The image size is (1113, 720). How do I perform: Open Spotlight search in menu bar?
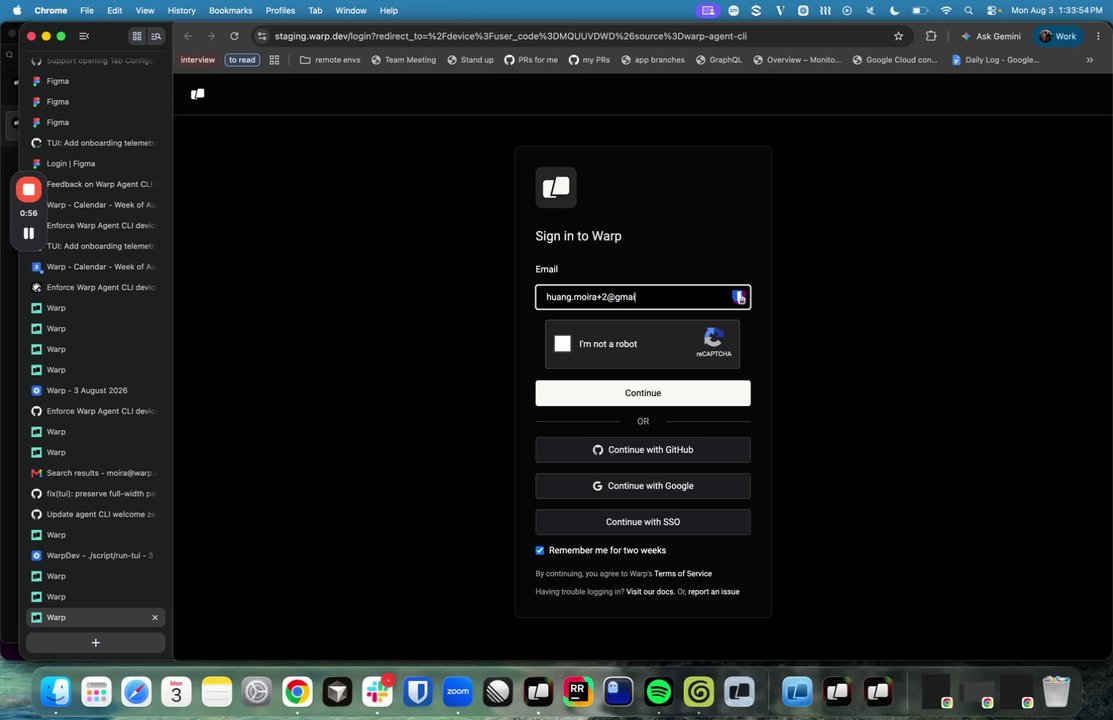pos(968,11)
